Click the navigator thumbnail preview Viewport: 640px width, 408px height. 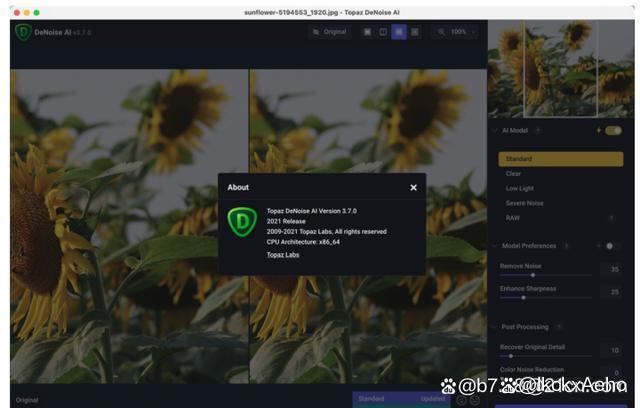tap(561, 69)
